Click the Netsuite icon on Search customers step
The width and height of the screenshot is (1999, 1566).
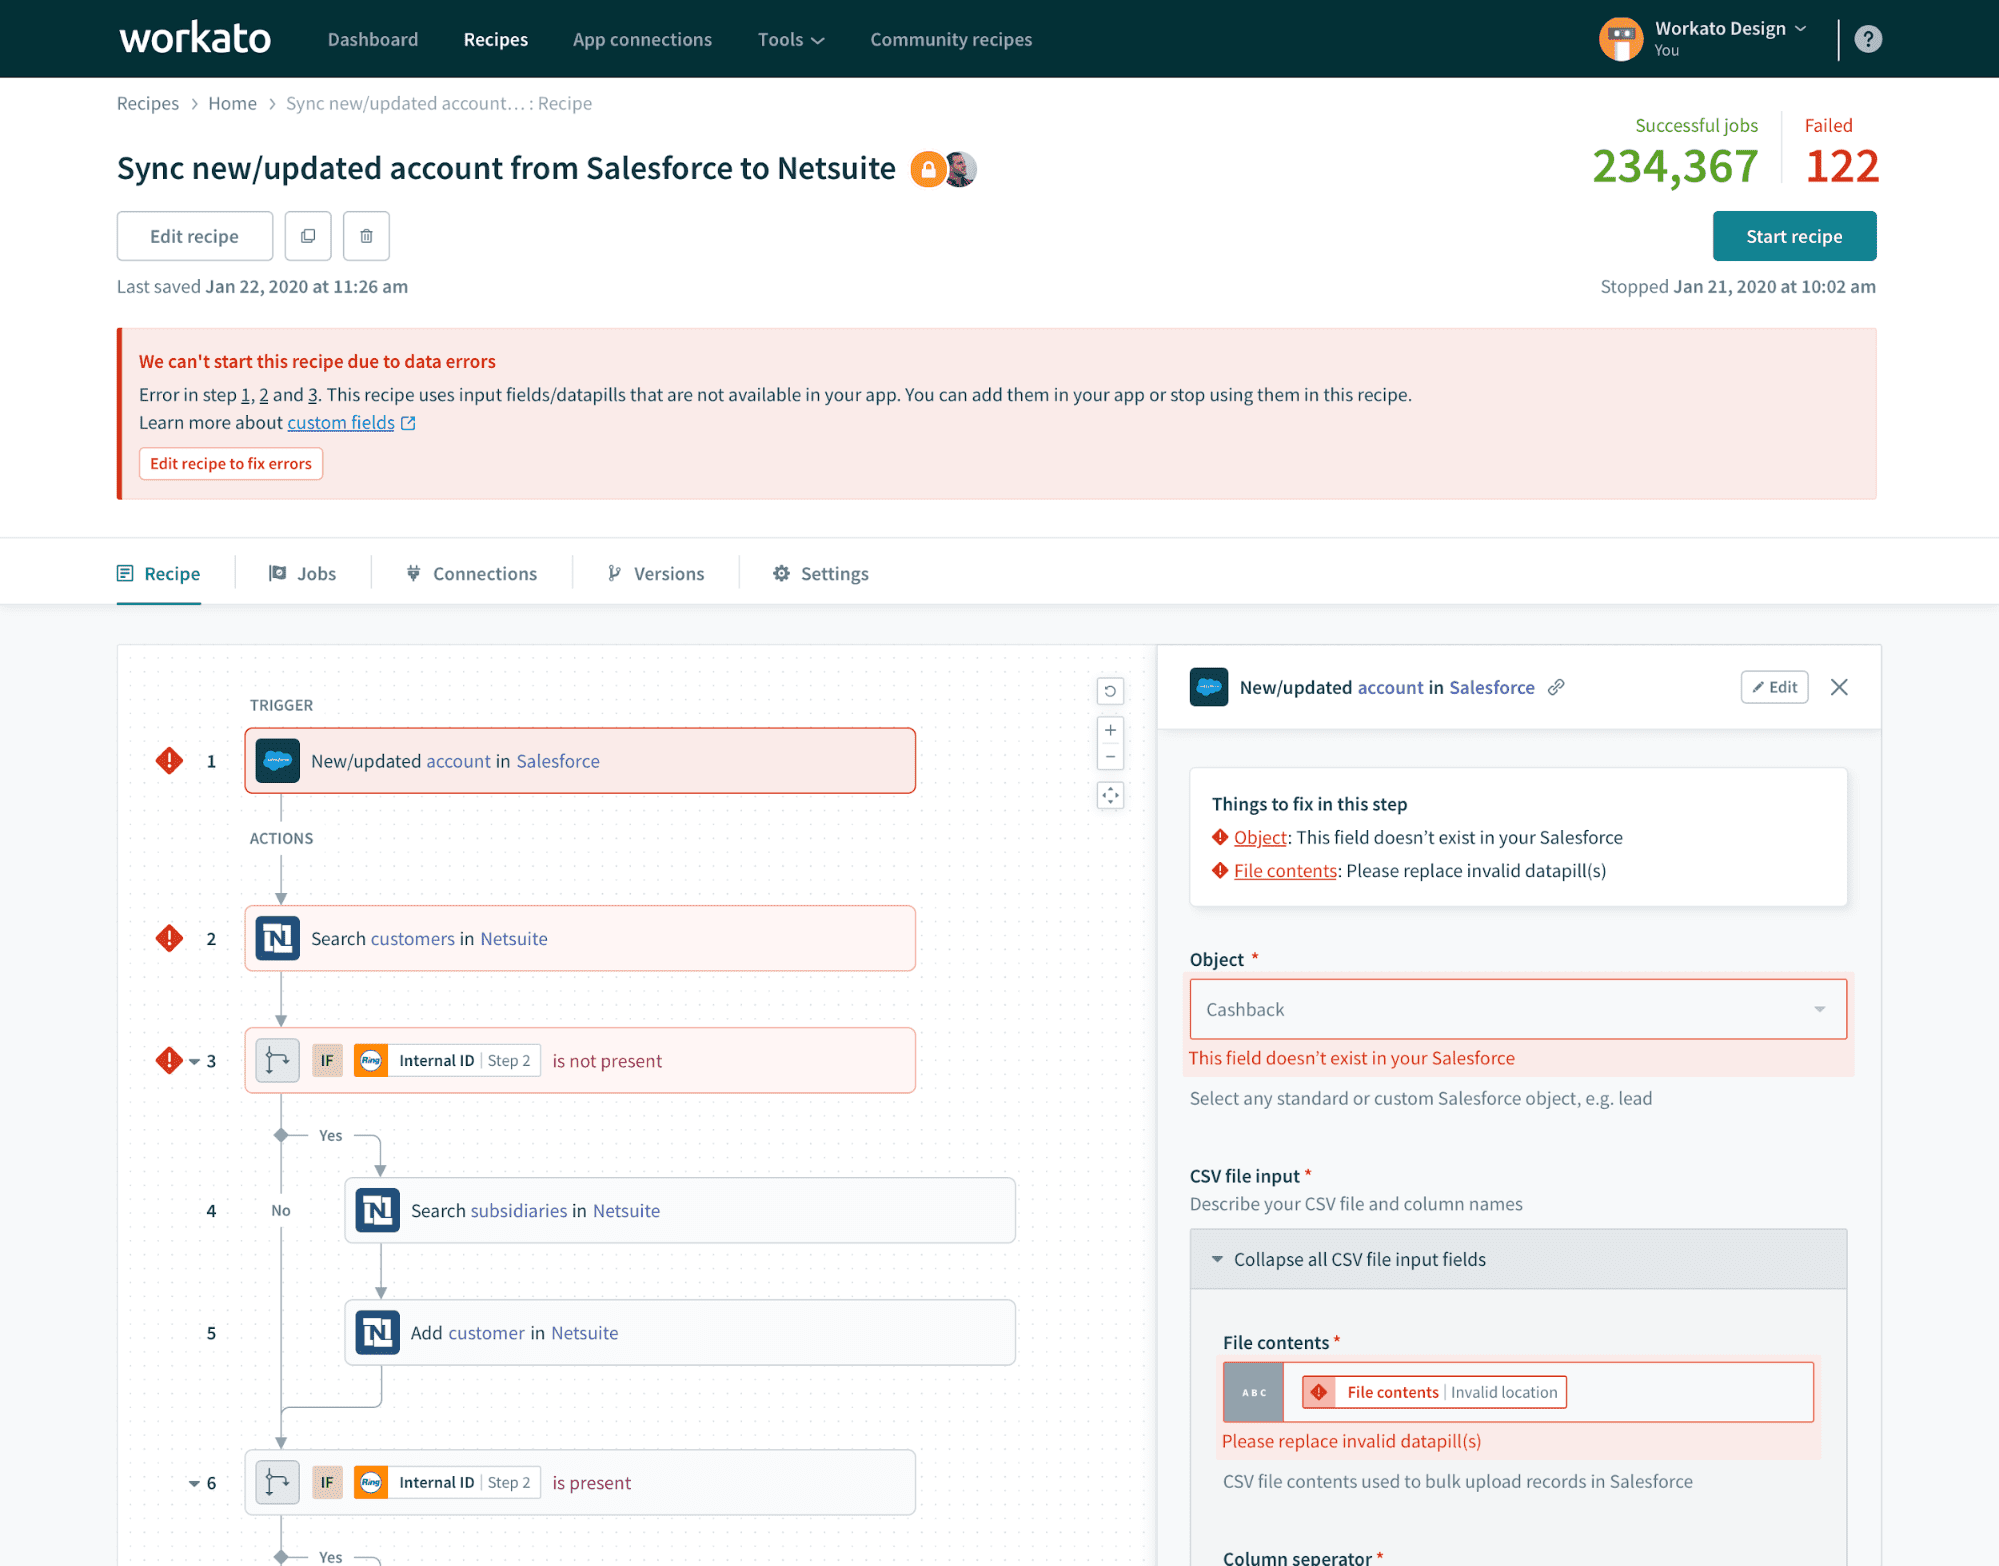(277, 938)
